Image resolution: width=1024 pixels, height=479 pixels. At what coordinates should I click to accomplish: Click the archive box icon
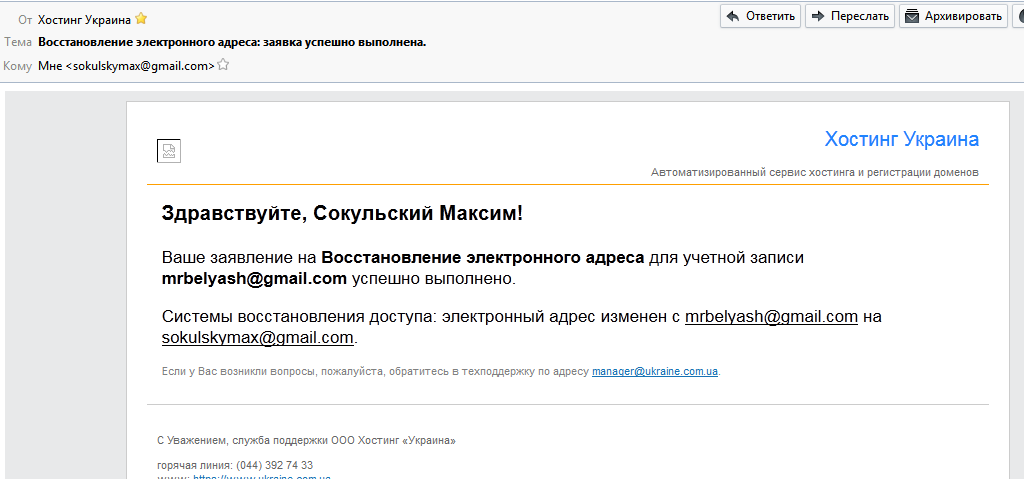[x=912, y=16]
